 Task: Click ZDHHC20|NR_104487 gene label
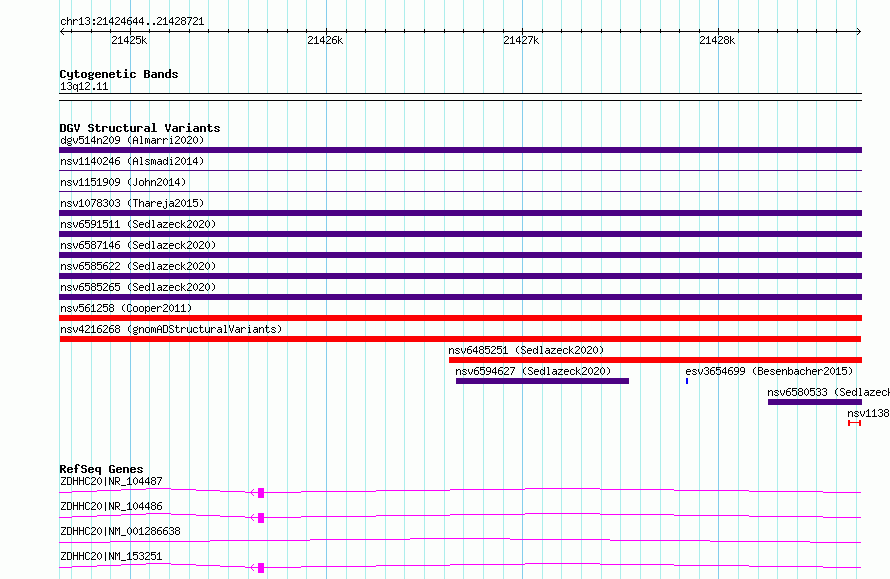point(111,481)
